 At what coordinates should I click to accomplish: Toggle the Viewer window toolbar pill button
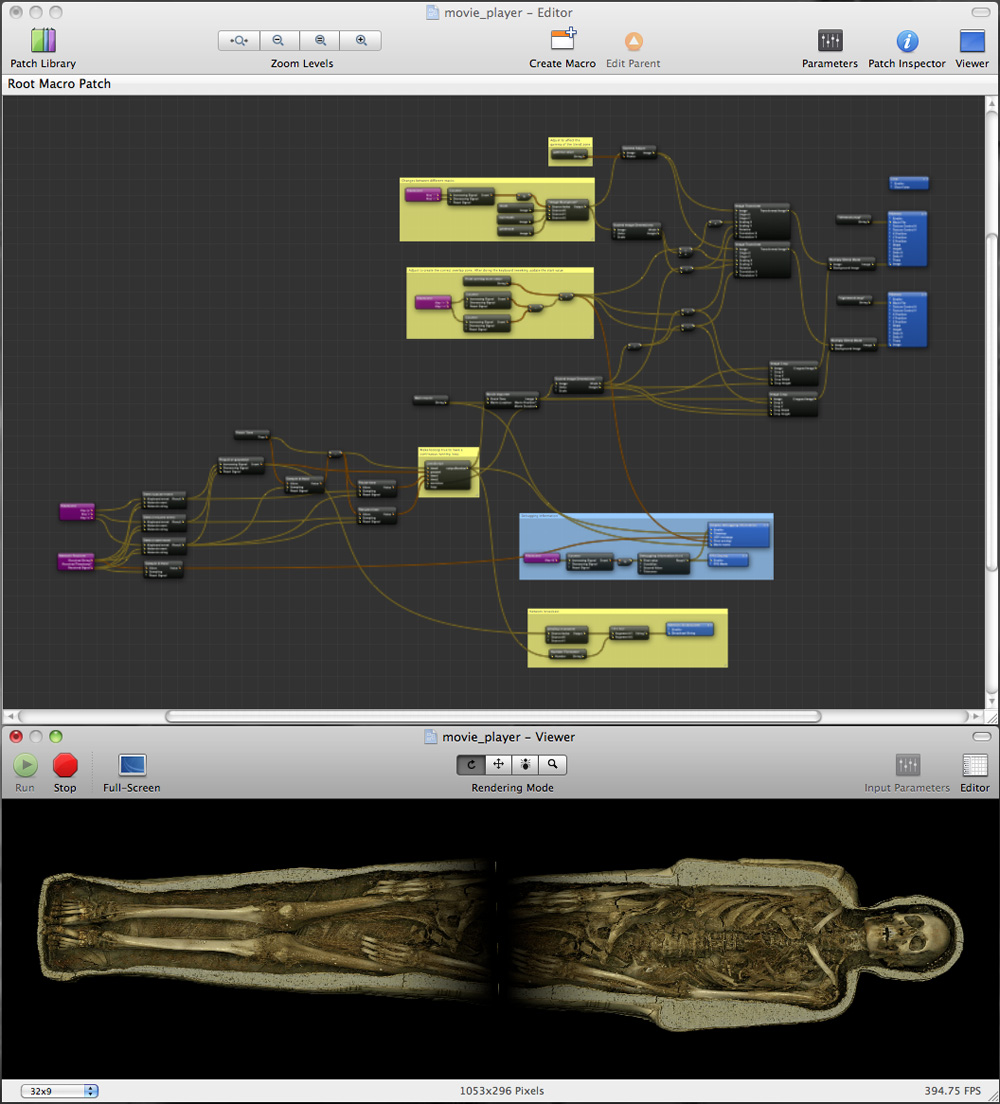pyautogui.click(x=981, y=736)
